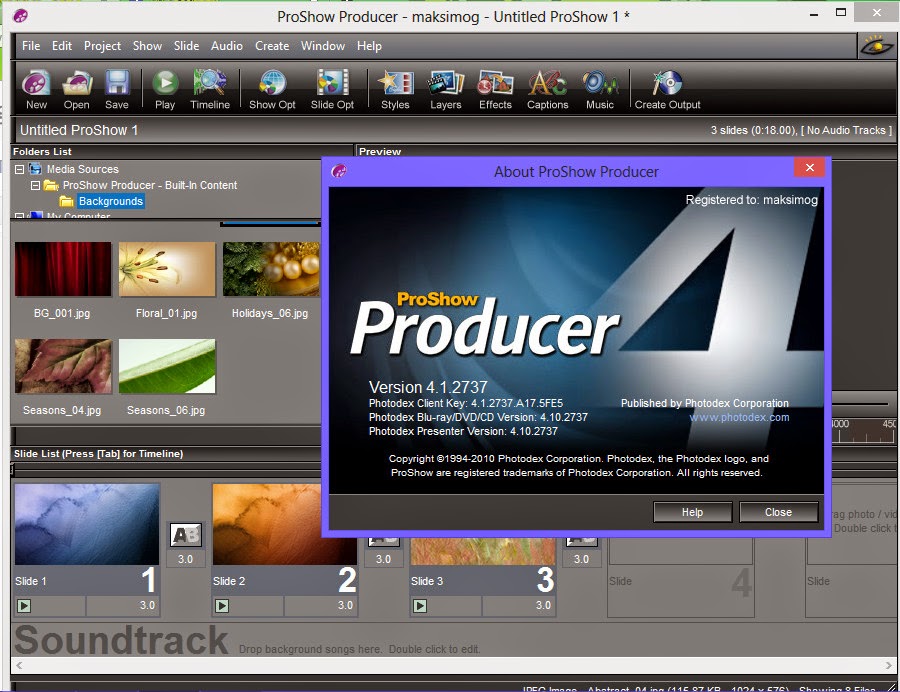Open the Audio menu

(x=227, y=46)
